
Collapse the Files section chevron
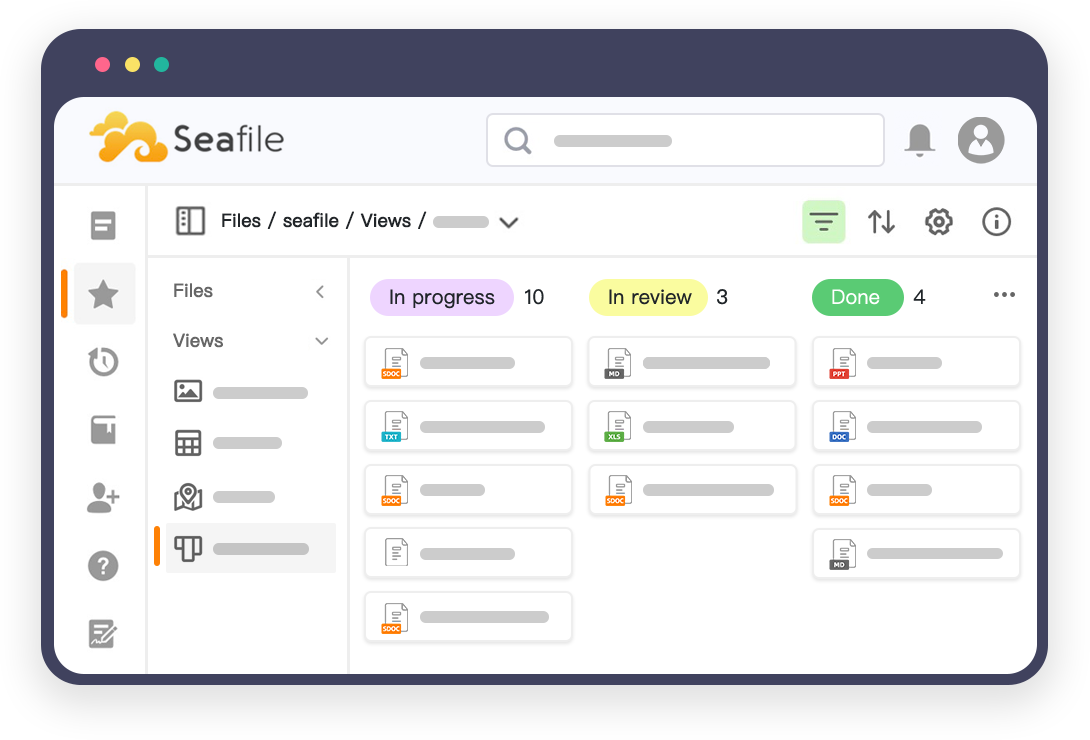[320, 292]
